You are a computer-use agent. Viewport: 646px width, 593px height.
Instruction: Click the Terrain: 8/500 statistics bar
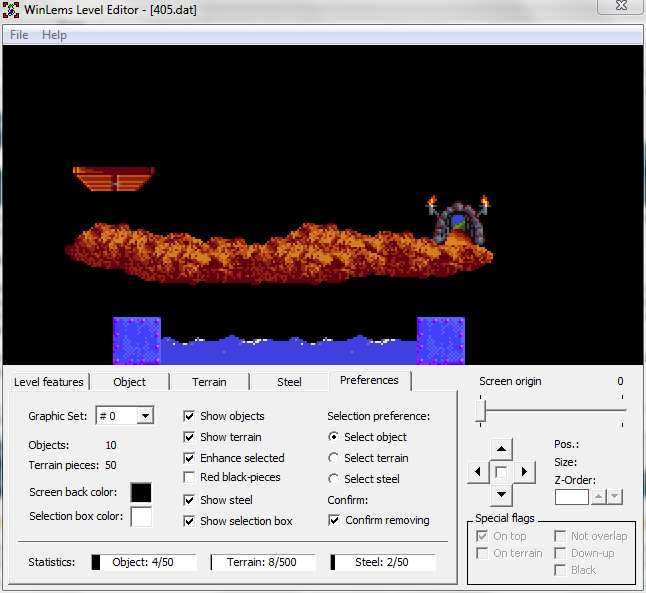pyautogui.click(x=263, y=563)
